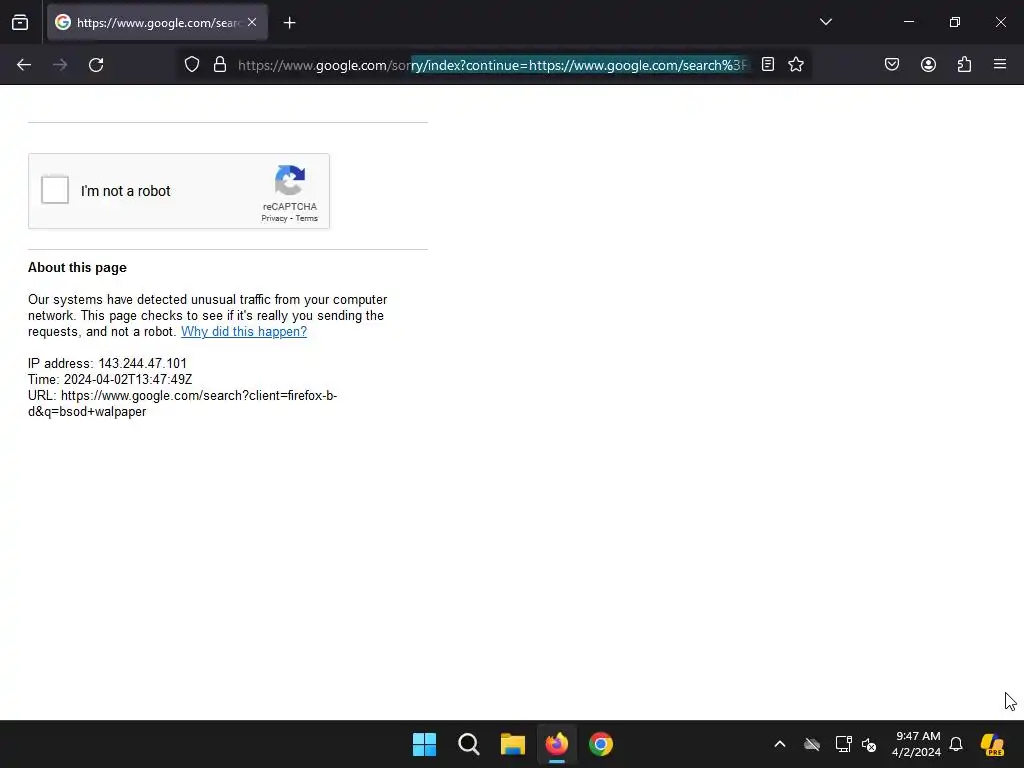Open the Firefox View icon

point(20,23)
